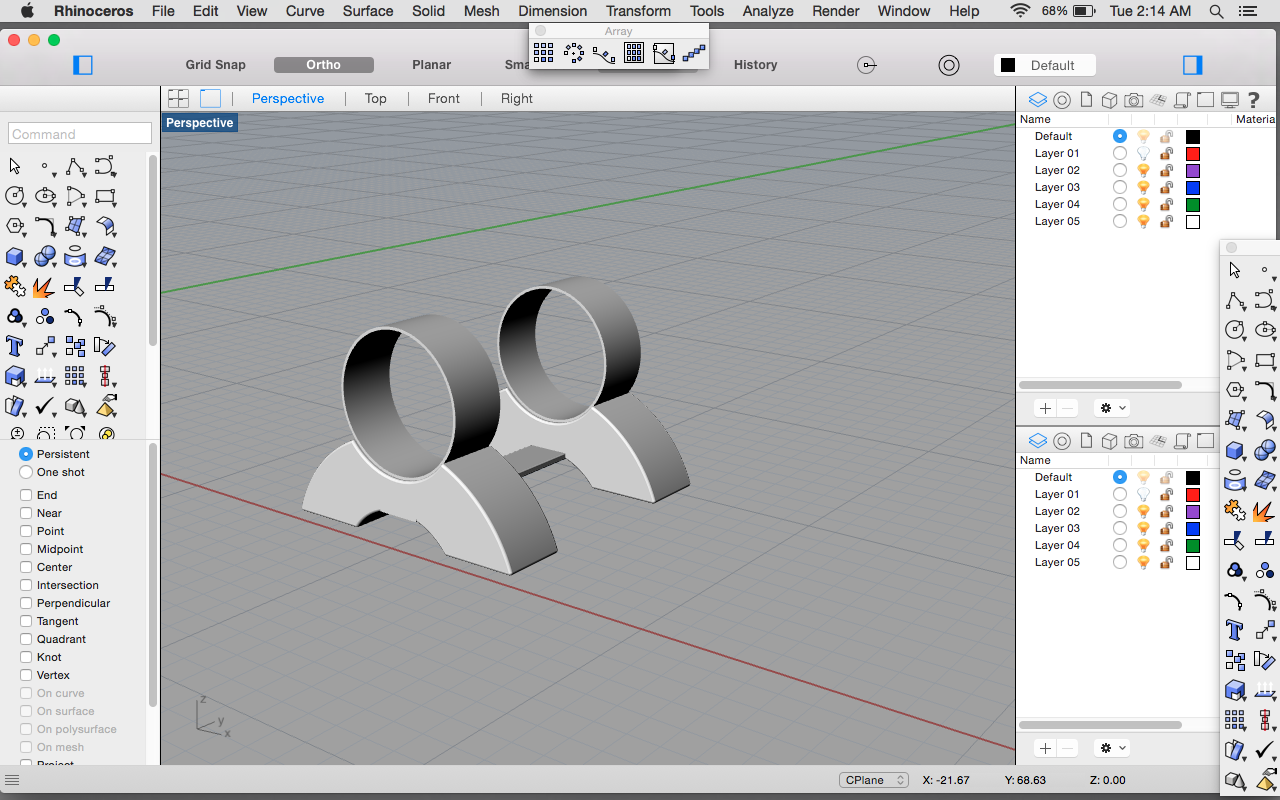
Task: Choose the Polyline tool in left toolbar
Action: point(75,165)
